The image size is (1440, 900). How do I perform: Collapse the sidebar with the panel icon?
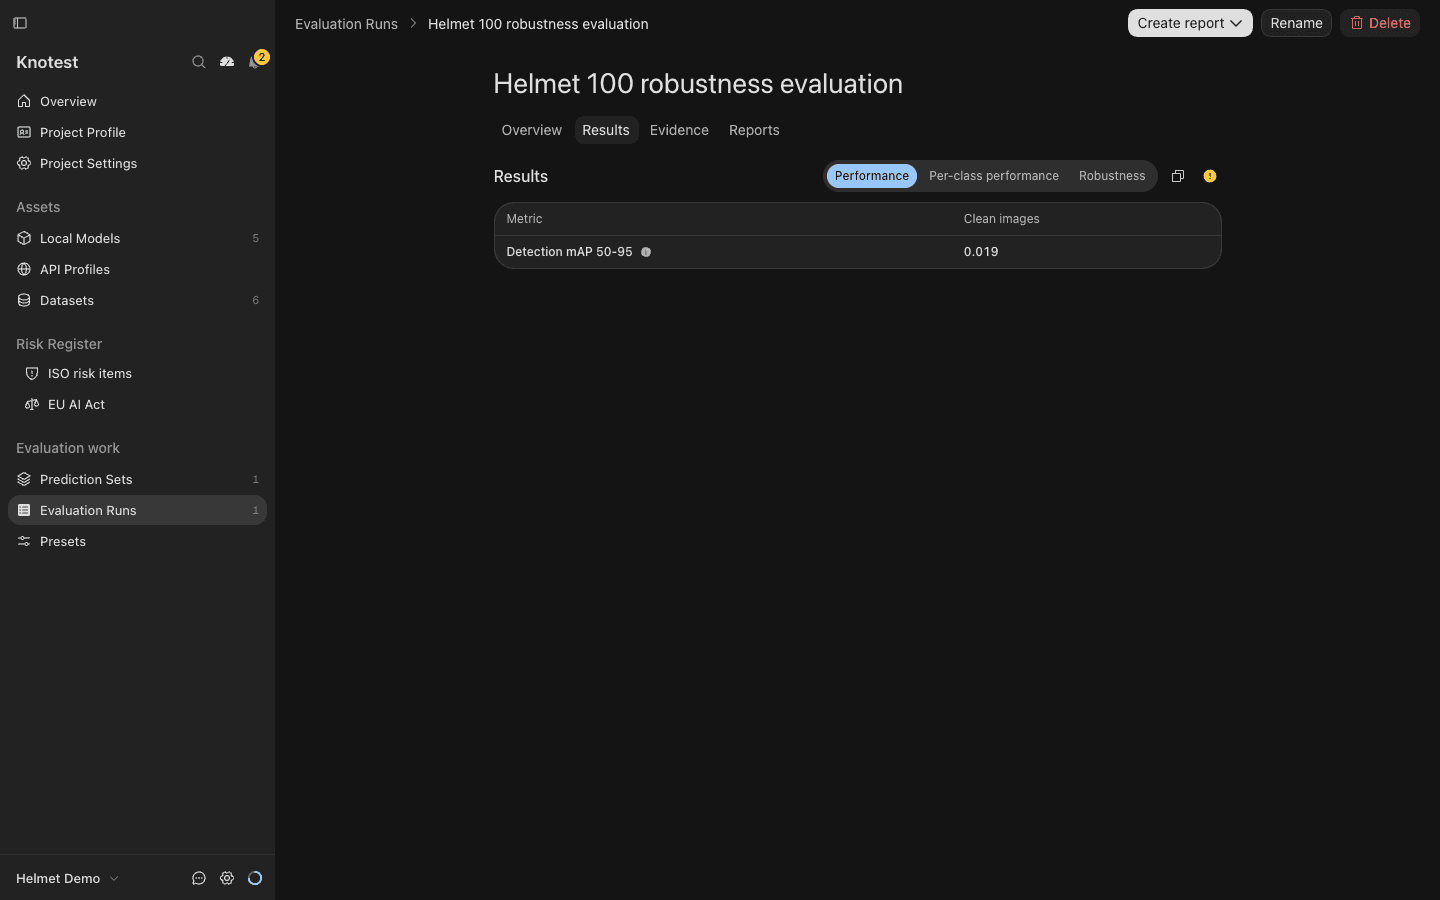(20, 23)
